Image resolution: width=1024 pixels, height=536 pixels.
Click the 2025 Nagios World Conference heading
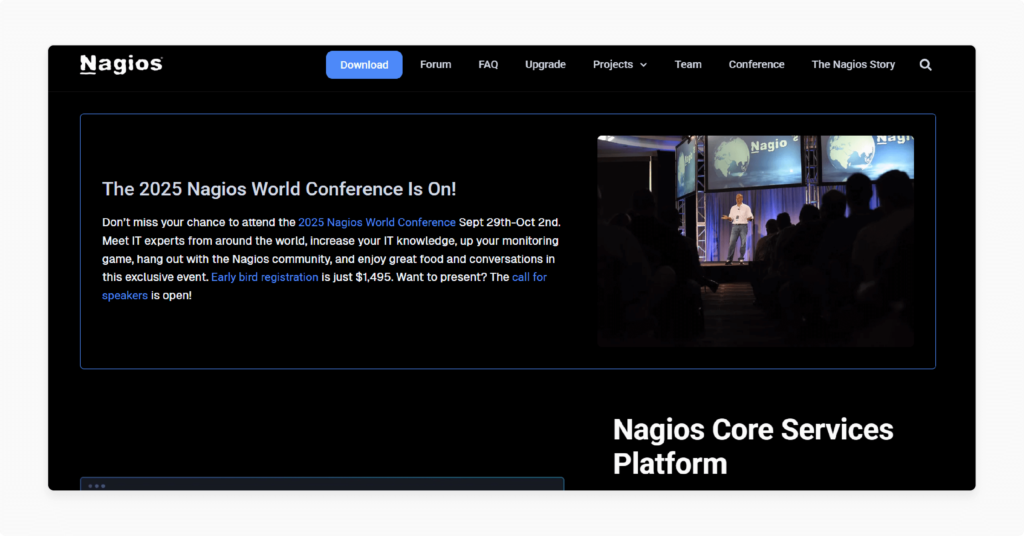(279, 189)
